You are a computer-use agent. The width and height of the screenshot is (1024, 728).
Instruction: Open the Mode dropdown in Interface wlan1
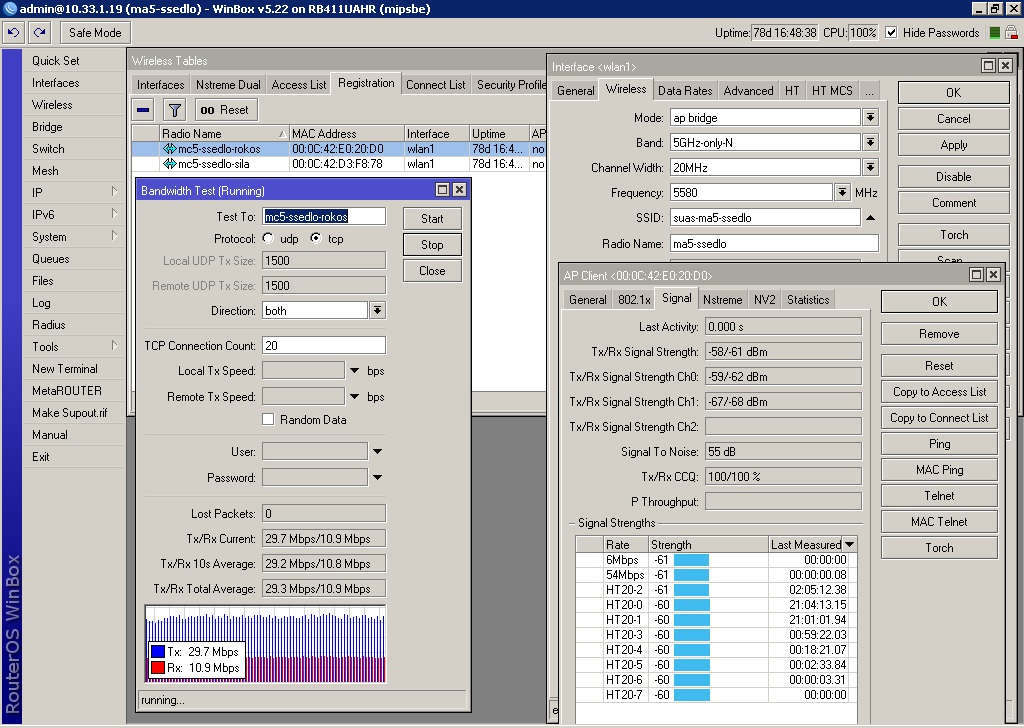tap(871, 118)
